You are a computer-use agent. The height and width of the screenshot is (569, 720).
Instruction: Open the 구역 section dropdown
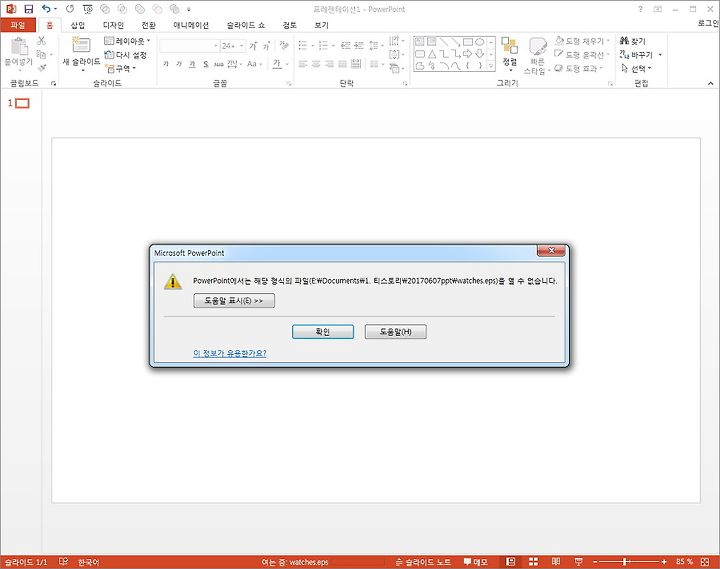(x=121, y=68)
